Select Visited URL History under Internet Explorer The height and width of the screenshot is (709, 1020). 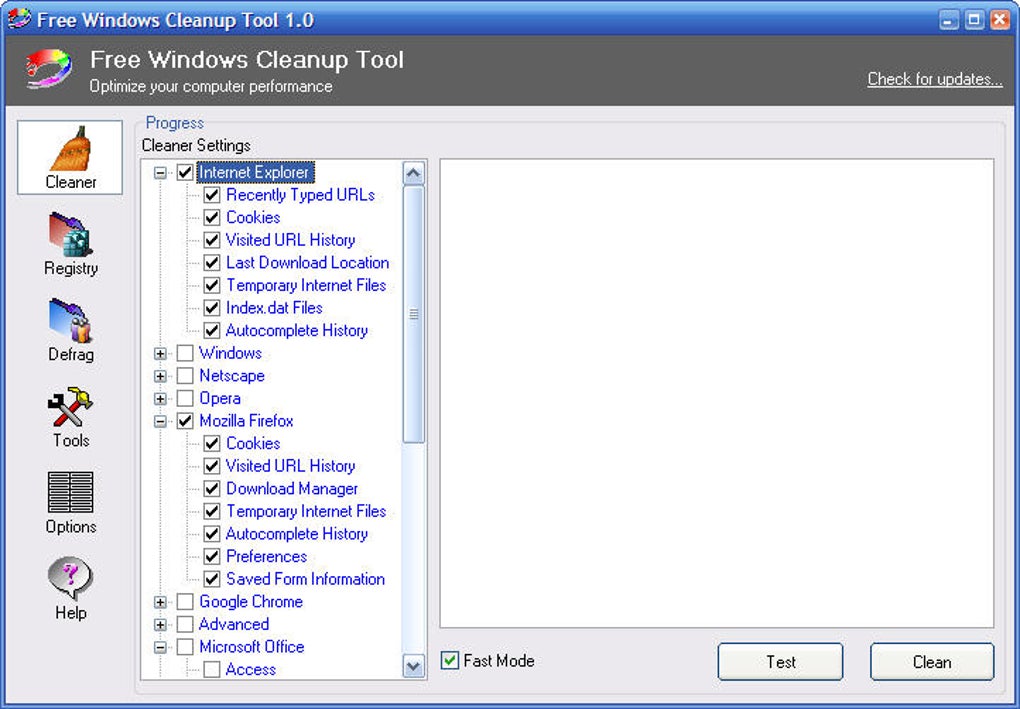pos(290,240)
